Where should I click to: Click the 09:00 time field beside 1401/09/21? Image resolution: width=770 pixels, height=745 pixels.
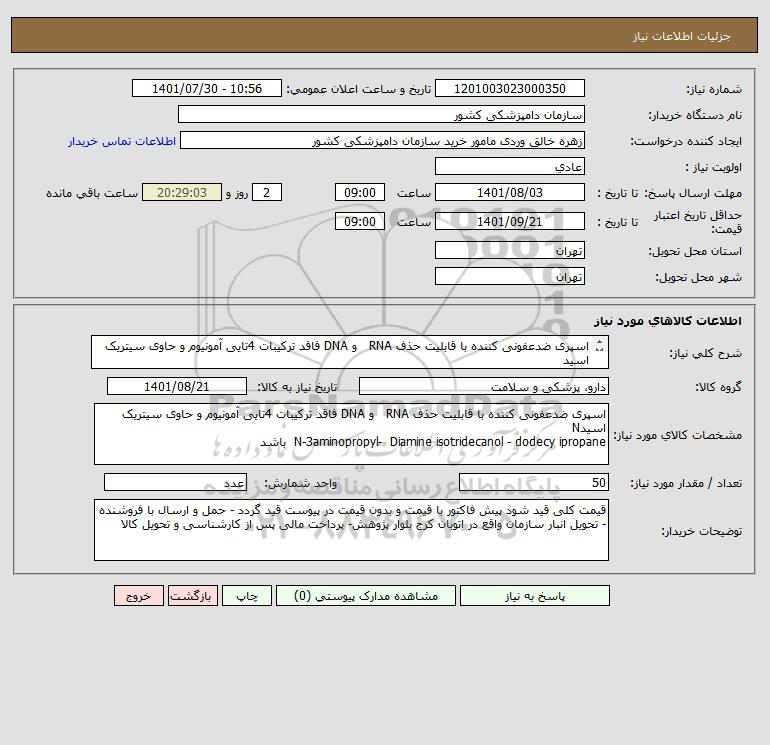(360, 221)
